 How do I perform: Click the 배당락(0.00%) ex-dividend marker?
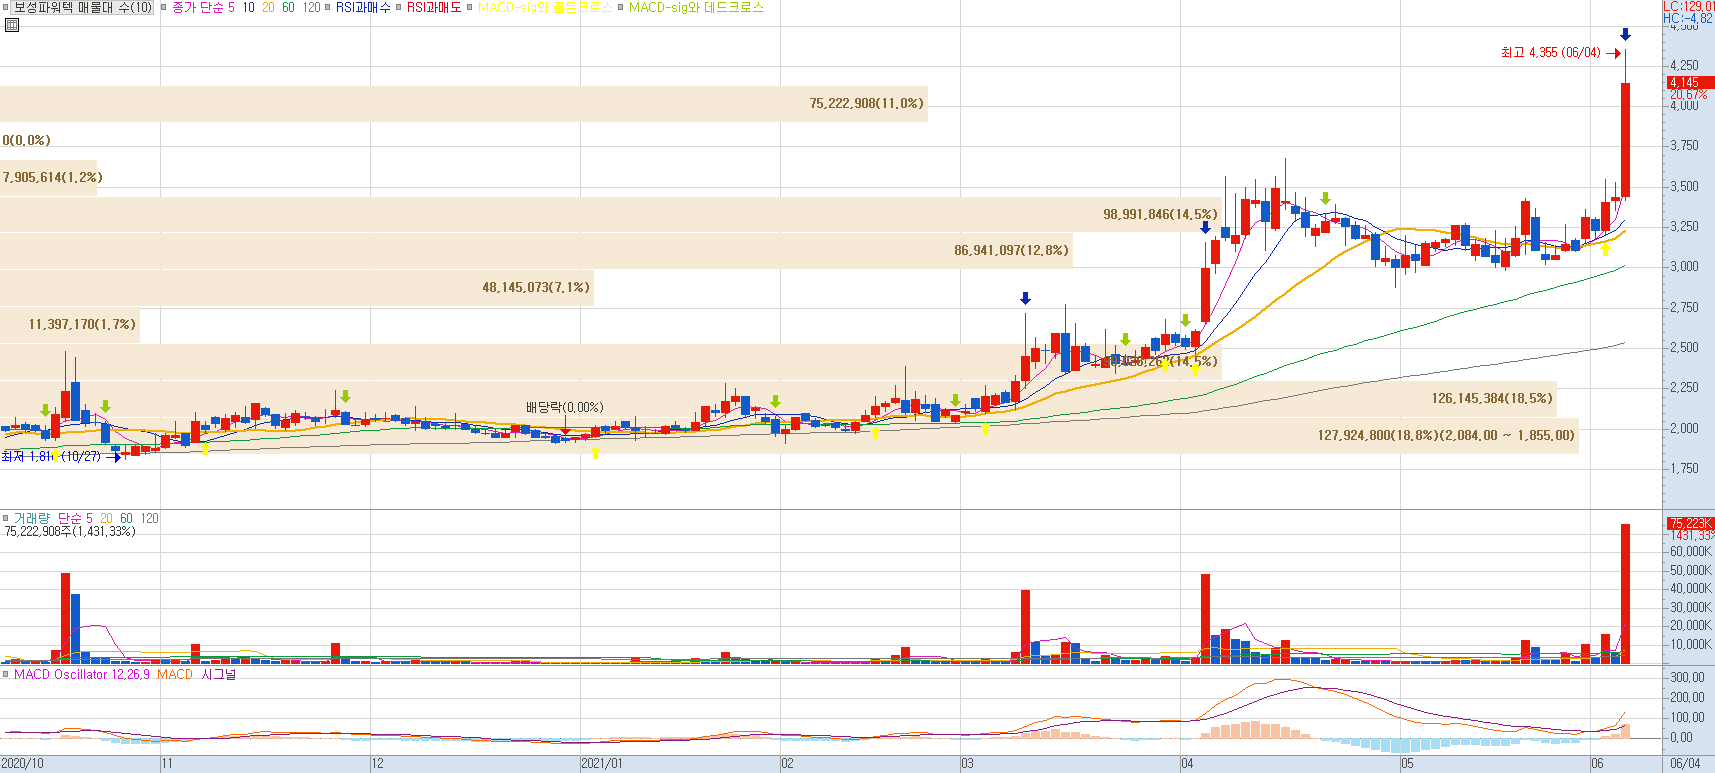565,408
